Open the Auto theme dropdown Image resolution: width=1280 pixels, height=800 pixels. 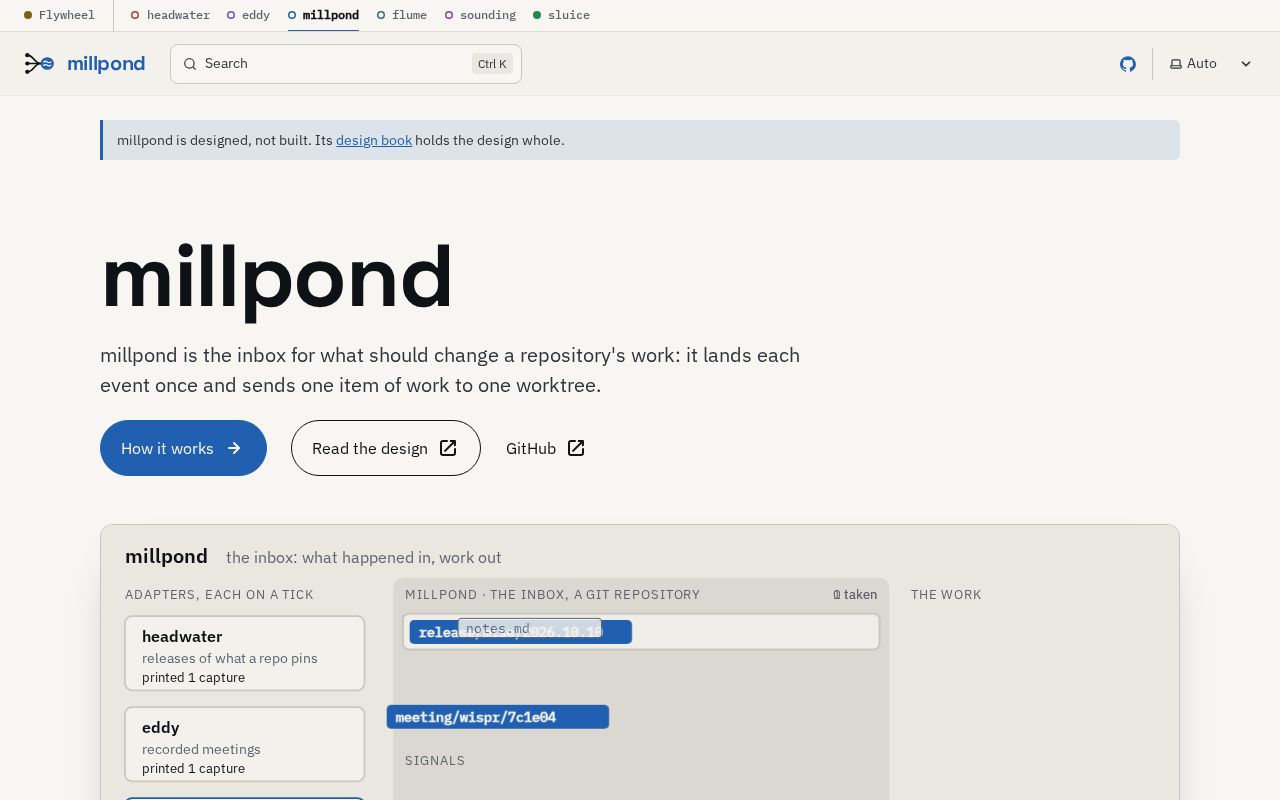point(1210,64)
